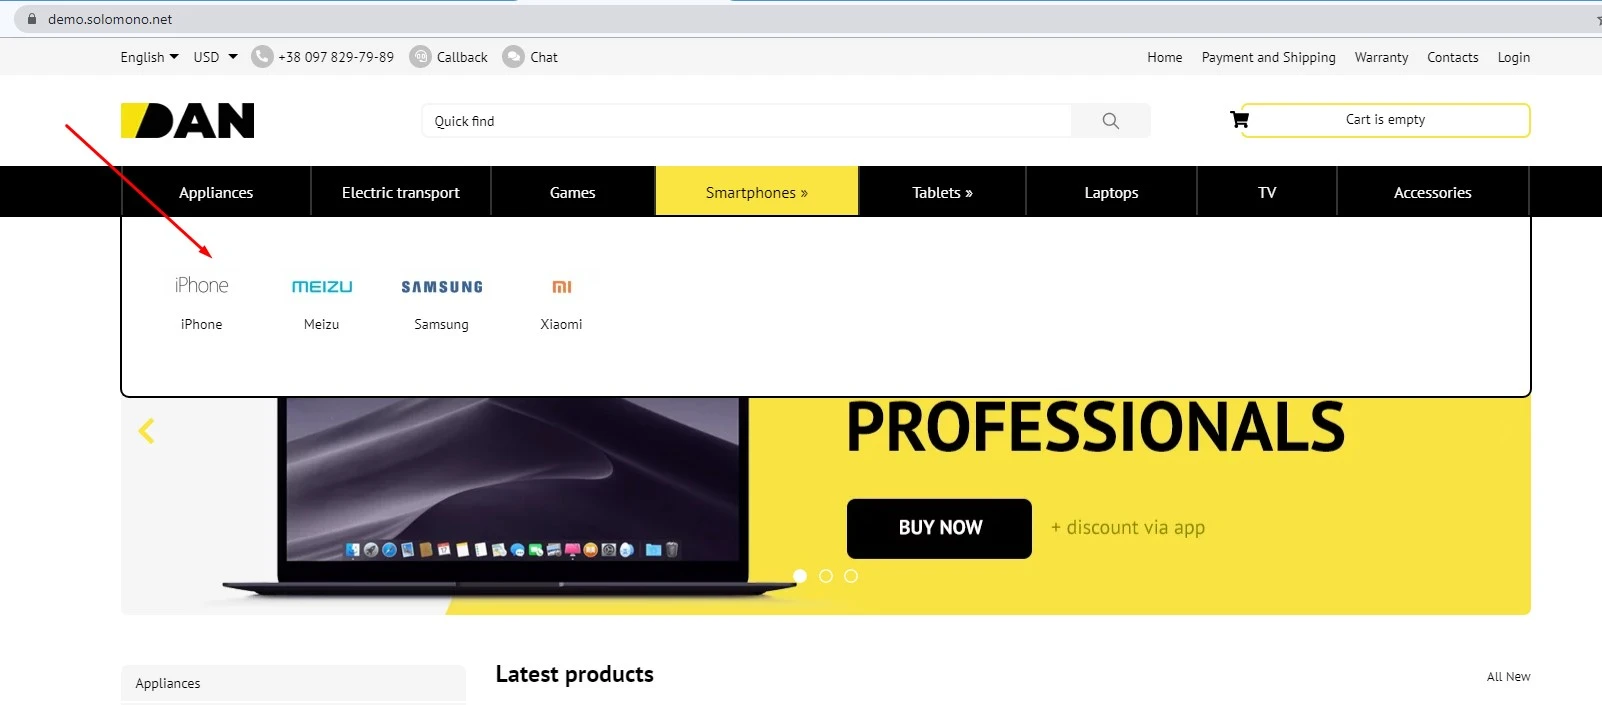Open the English language dropdown

click(149, 57)
